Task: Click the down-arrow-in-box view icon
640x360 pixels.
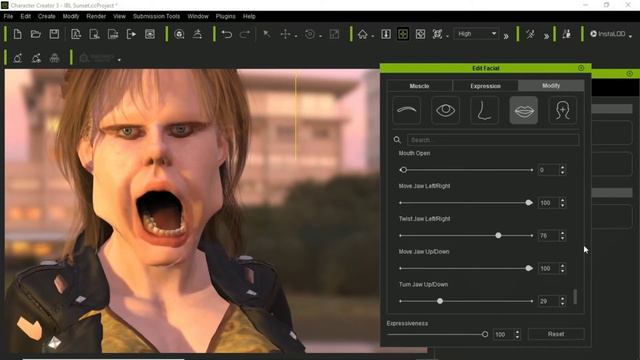Action: point(386,34)
